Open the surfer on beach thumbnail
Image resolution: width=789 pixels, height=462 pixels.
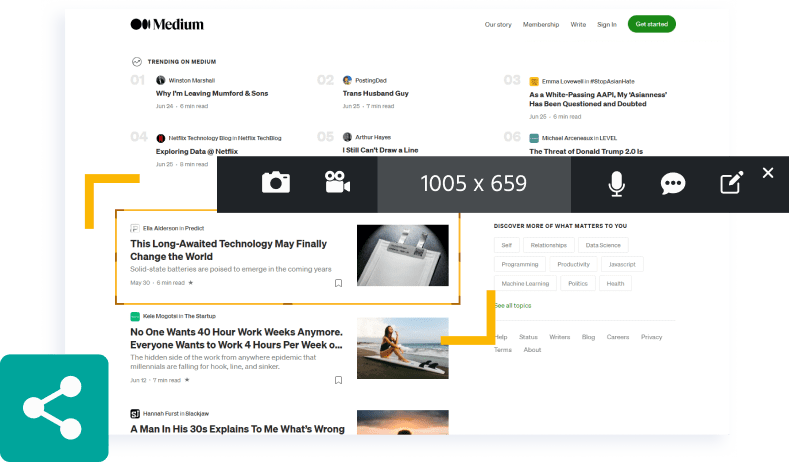(403, 348)
